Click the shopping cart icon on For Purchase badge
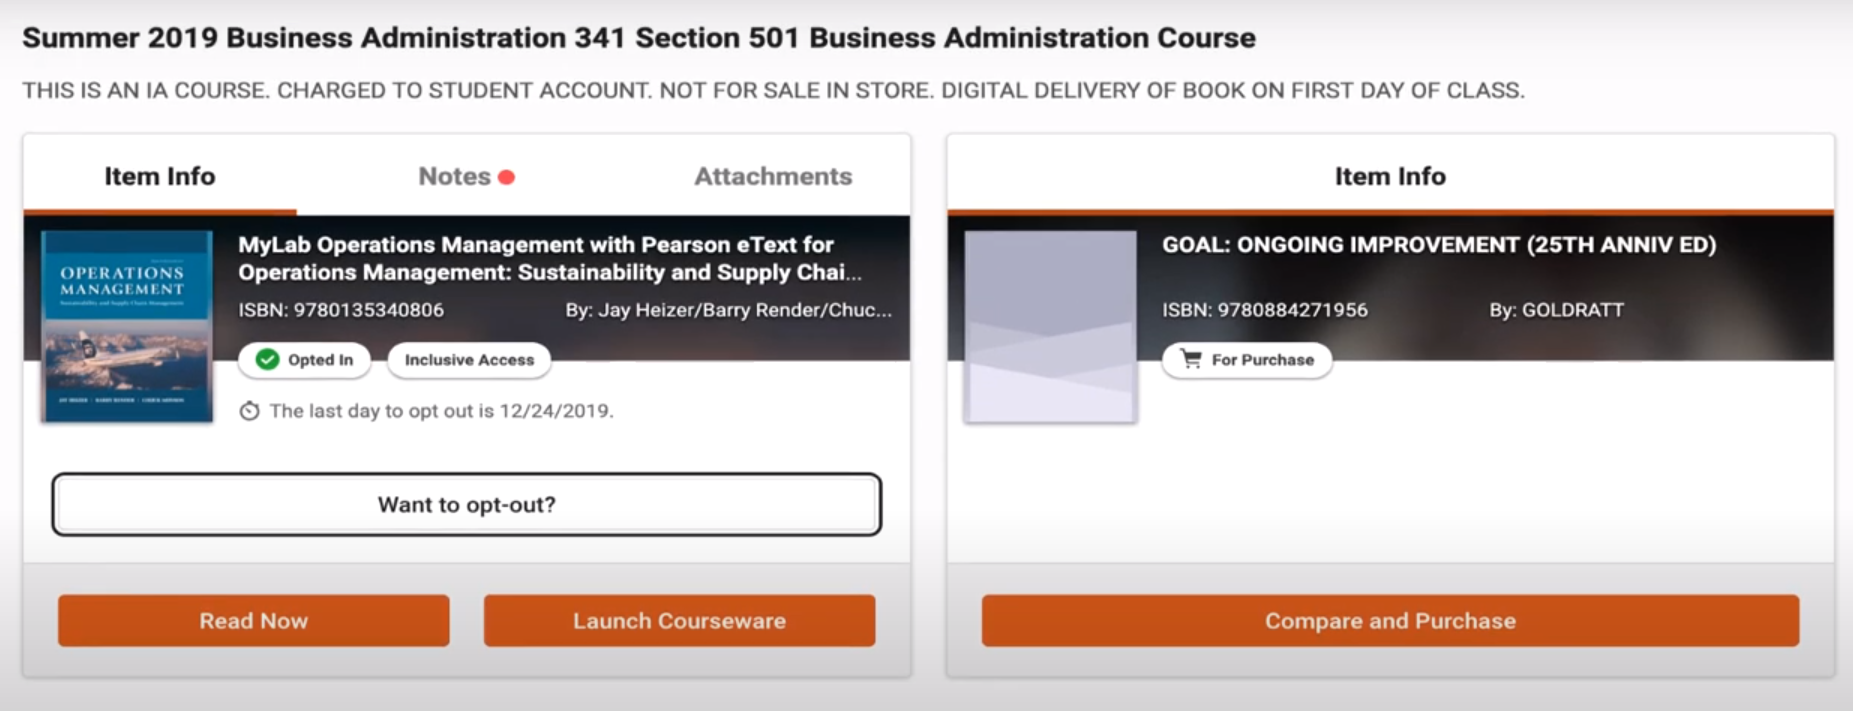1853x711 pixels. point(1191,360)
